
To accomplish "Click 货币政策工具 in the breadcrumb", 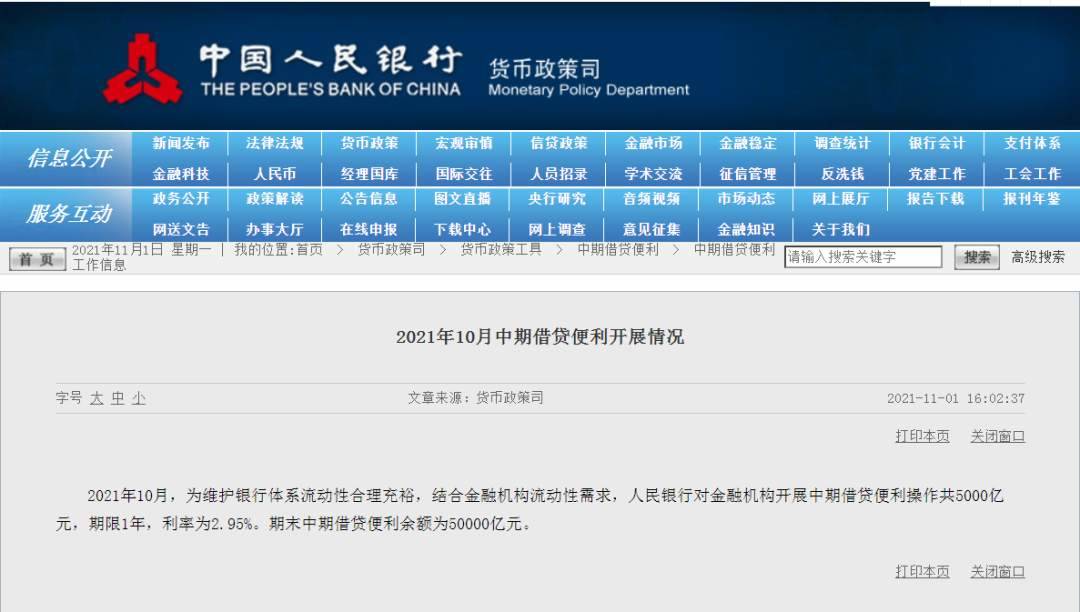I will [x=501, y=250].
